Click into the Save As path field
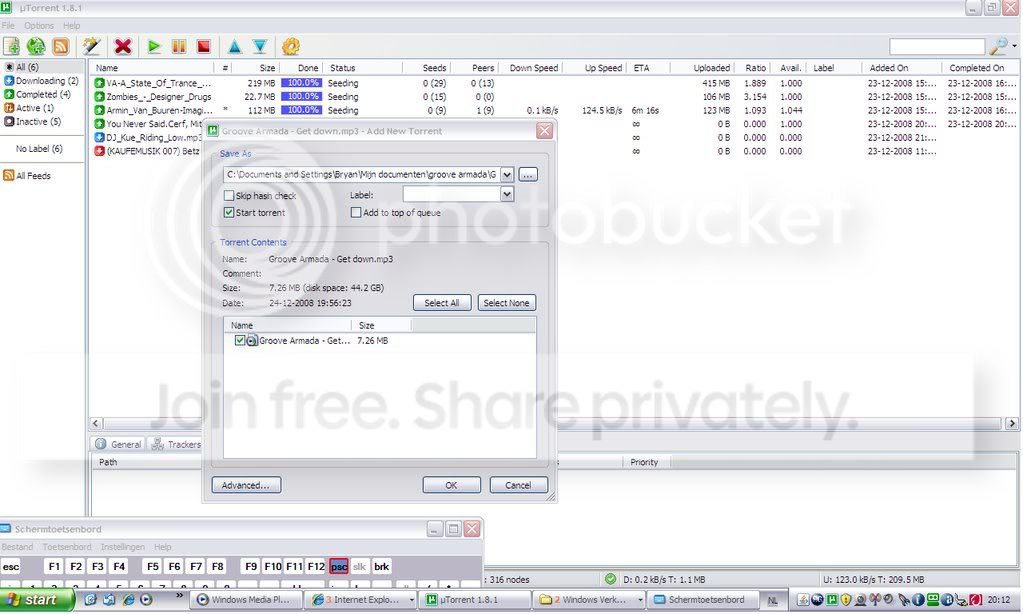Viewport: 1023px width, 614px height. coord(361,174)
